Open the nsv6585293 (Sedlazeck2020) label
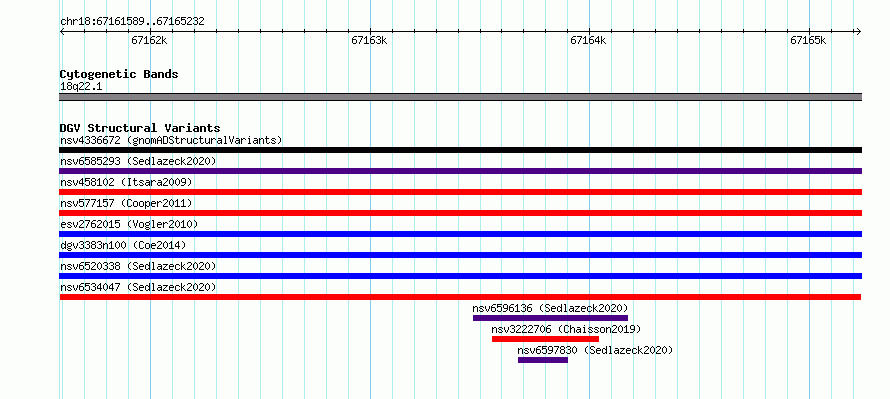890x399 pixels. pyautogui.click(x=138, y=161)
